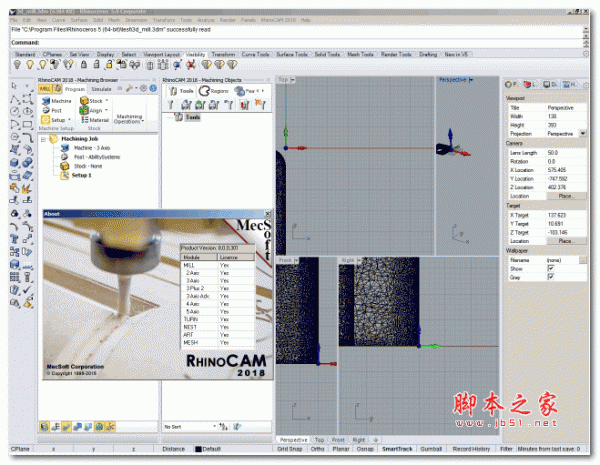
Task: Toggle Grid Snap in status bar
Action: tap(290, 449)
